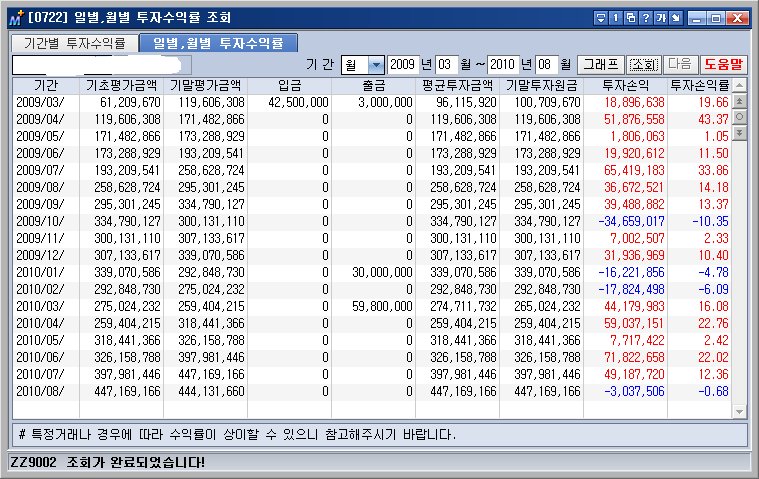Click the dropdown-menu icon in the title bar
The width and height of the screenshot is (759, 479).
click(x=601, y=18)
